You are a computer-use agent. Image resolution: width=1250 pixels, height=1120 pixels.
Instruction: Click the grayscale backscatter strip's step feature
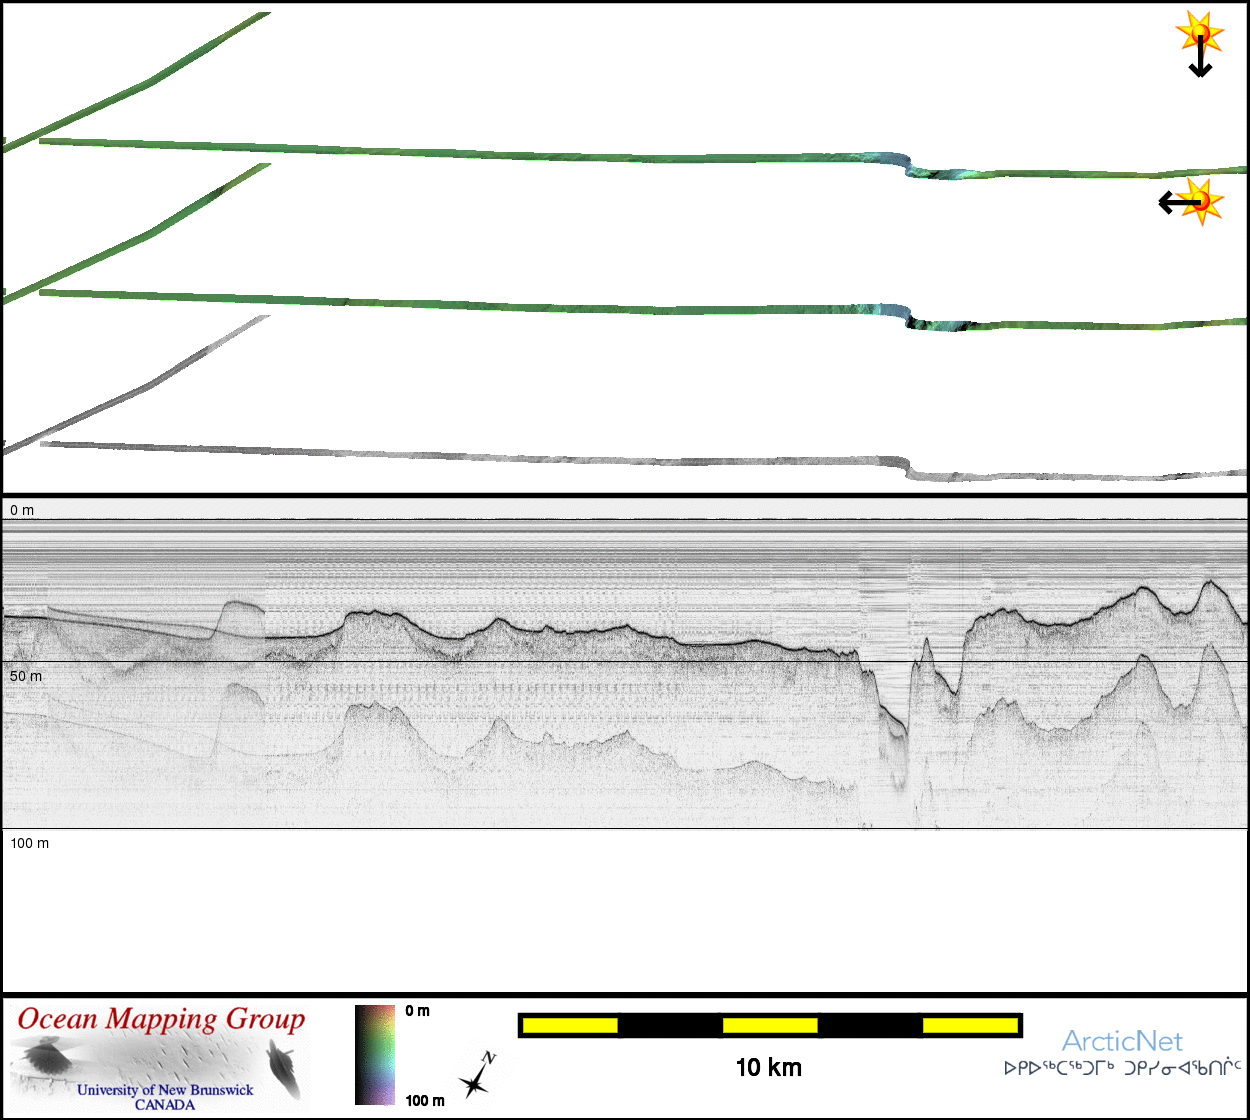908,468
